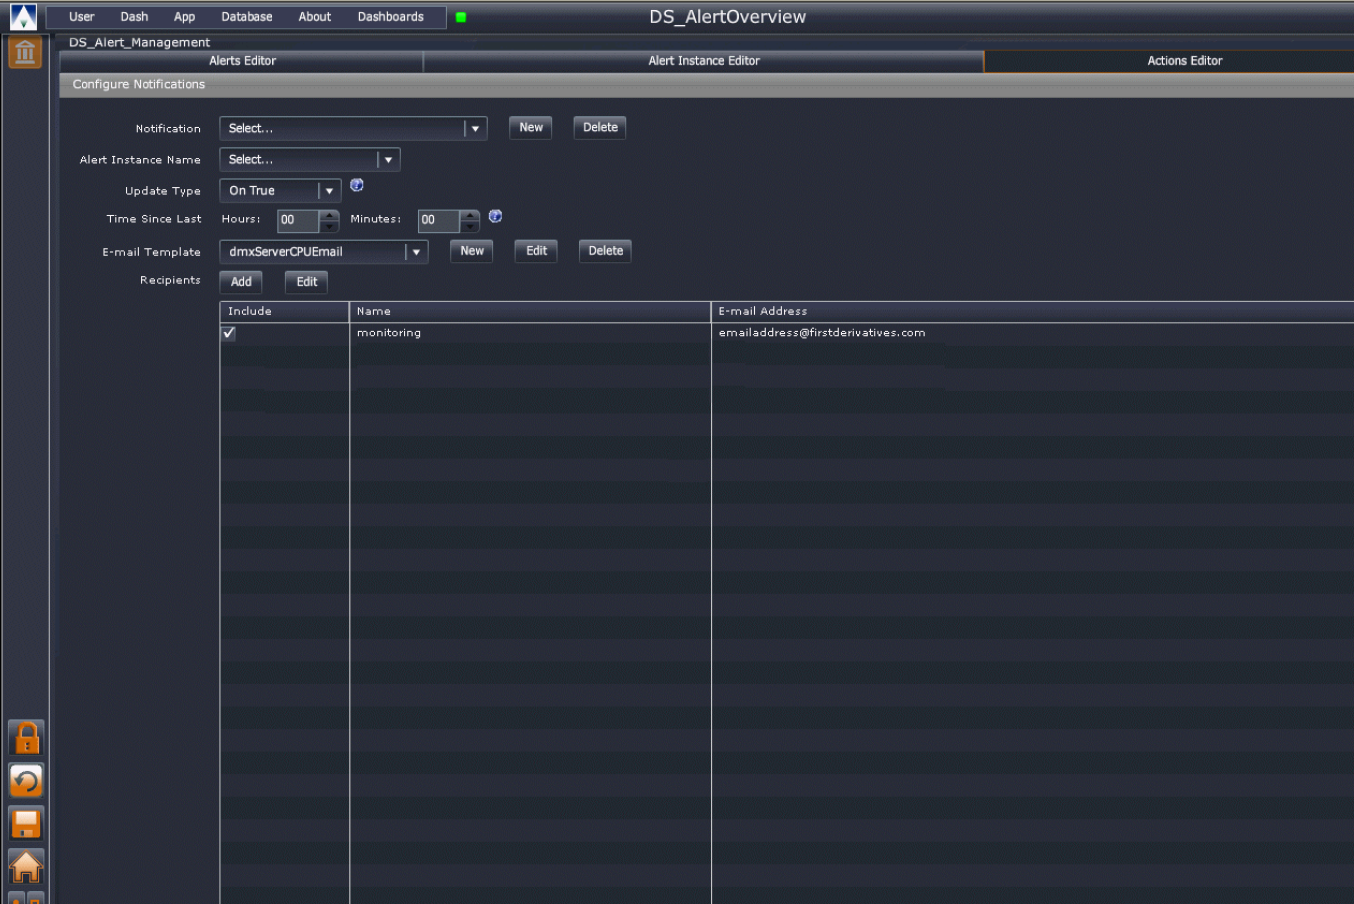The height and width of the screenshot is (904, 1354).
Task: Click the orange padlock lock icon
Action: [26, 738]
